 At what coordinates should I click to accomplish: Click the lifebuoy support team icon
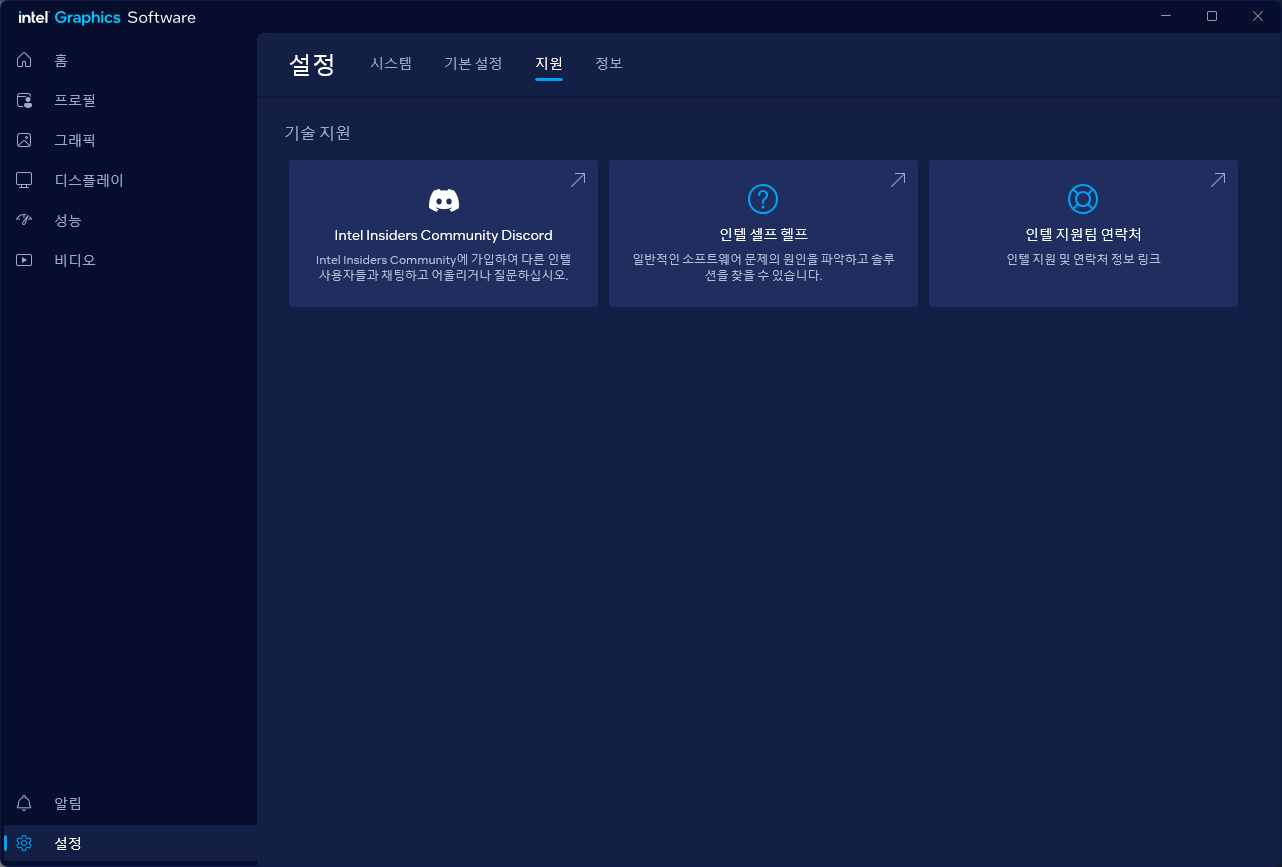pyautogui.click(x=1083, y=199)
